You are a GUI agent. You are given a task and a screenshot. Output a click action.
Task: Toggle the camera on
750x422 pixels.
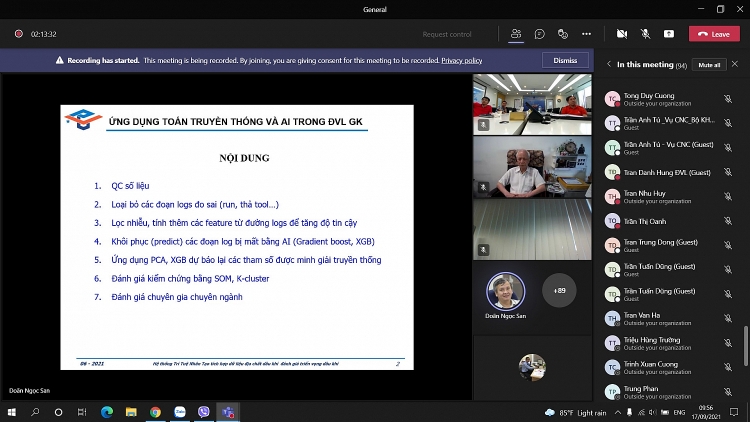621,33
